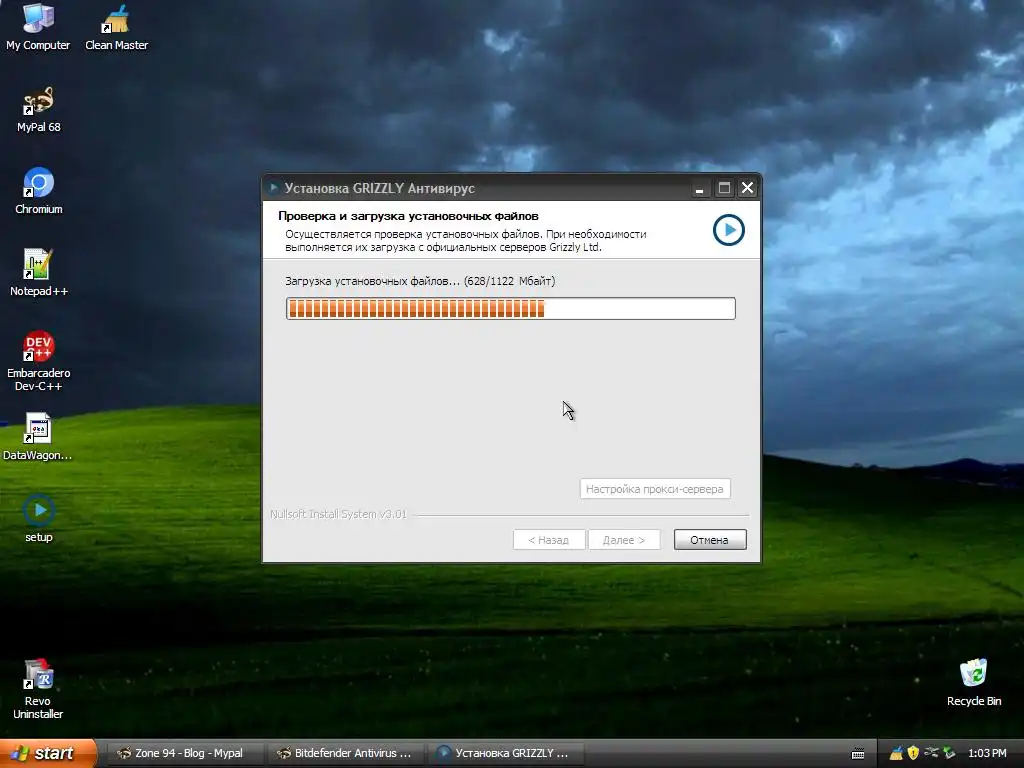The width and height of the screenshot is (1024, 768).
Task: Click the disabled Далее next button
Action: pyautogui.click(x=624, y=539)
